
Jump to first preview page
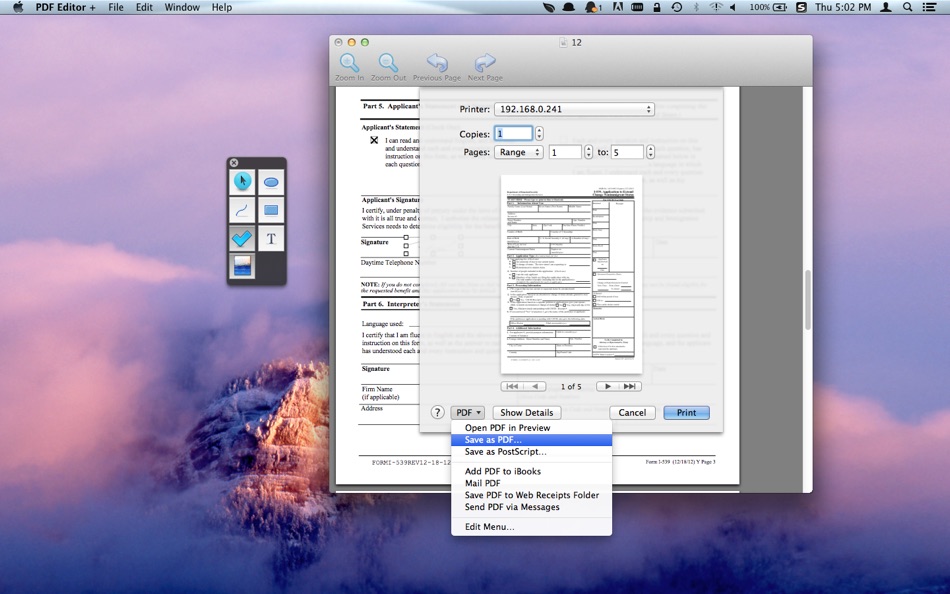[x=512, y=386]
